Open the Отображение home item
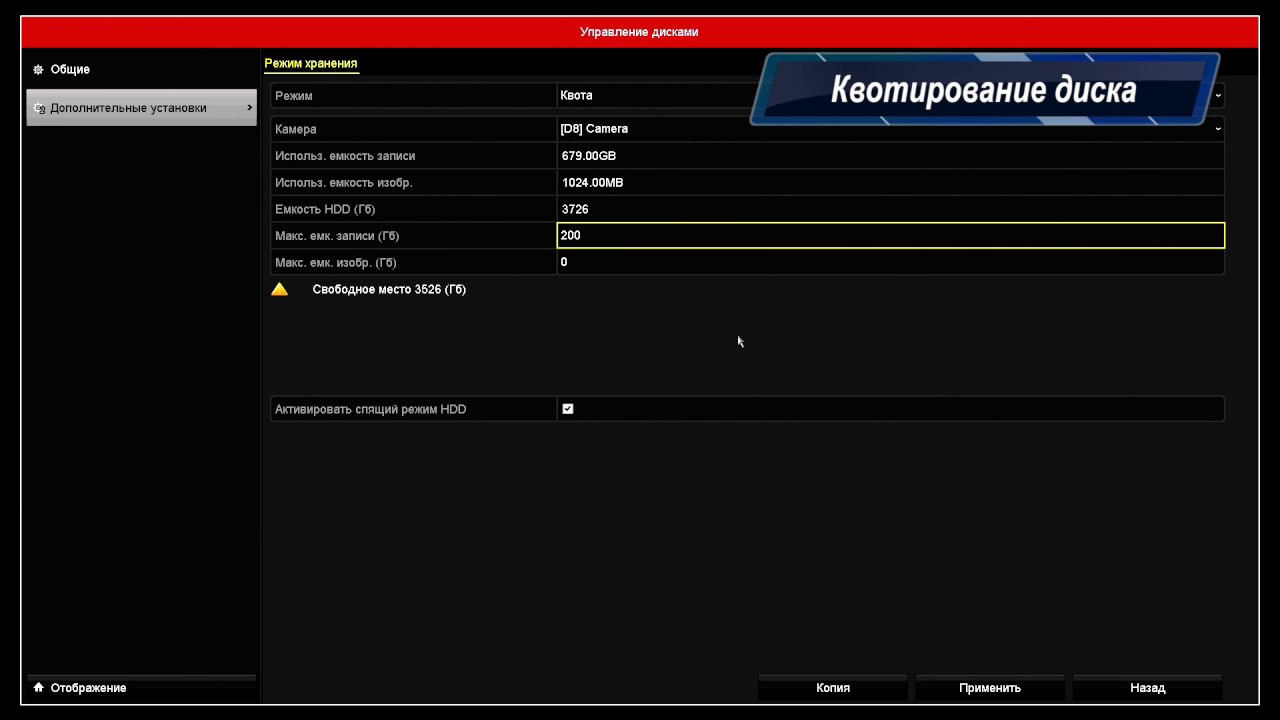Viewport: 1280px width, 720px height. click(x=141, y=688)
